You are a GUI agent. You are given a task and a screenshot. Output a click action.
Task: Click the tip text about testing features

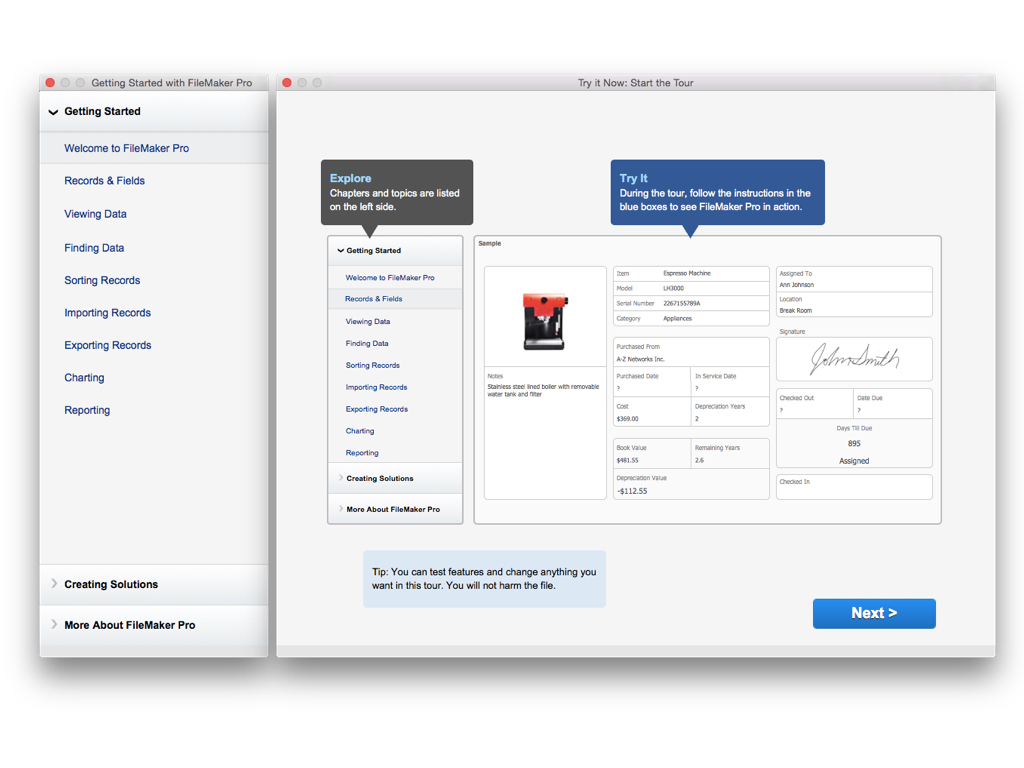484,579
